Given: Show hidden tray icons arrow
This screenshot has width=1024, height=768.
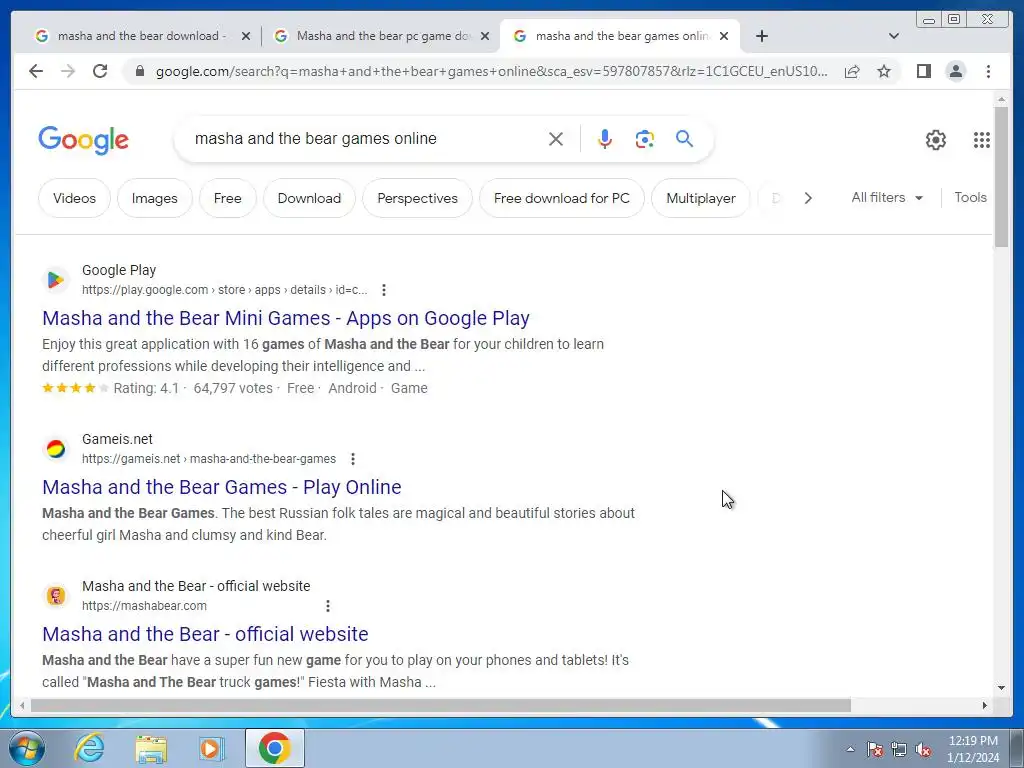Looking at the screenshot, I should pos(850,749).
